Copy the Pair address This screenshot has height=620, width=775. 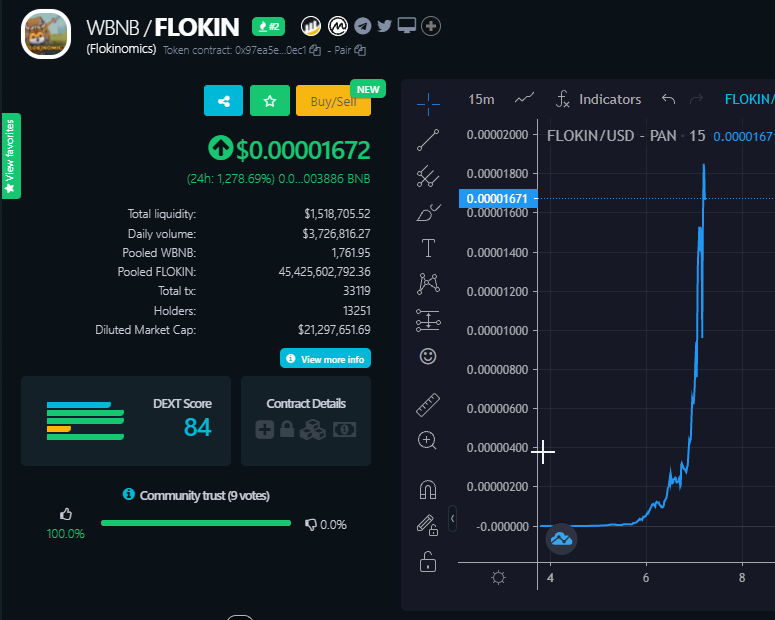[360, 50]
